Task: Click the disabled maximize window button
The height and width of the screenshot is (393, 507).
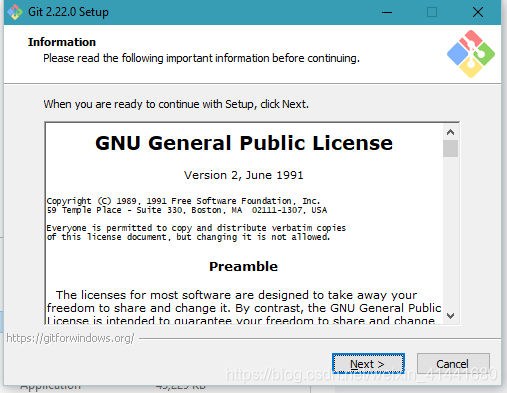Action: tap(432, 12)
